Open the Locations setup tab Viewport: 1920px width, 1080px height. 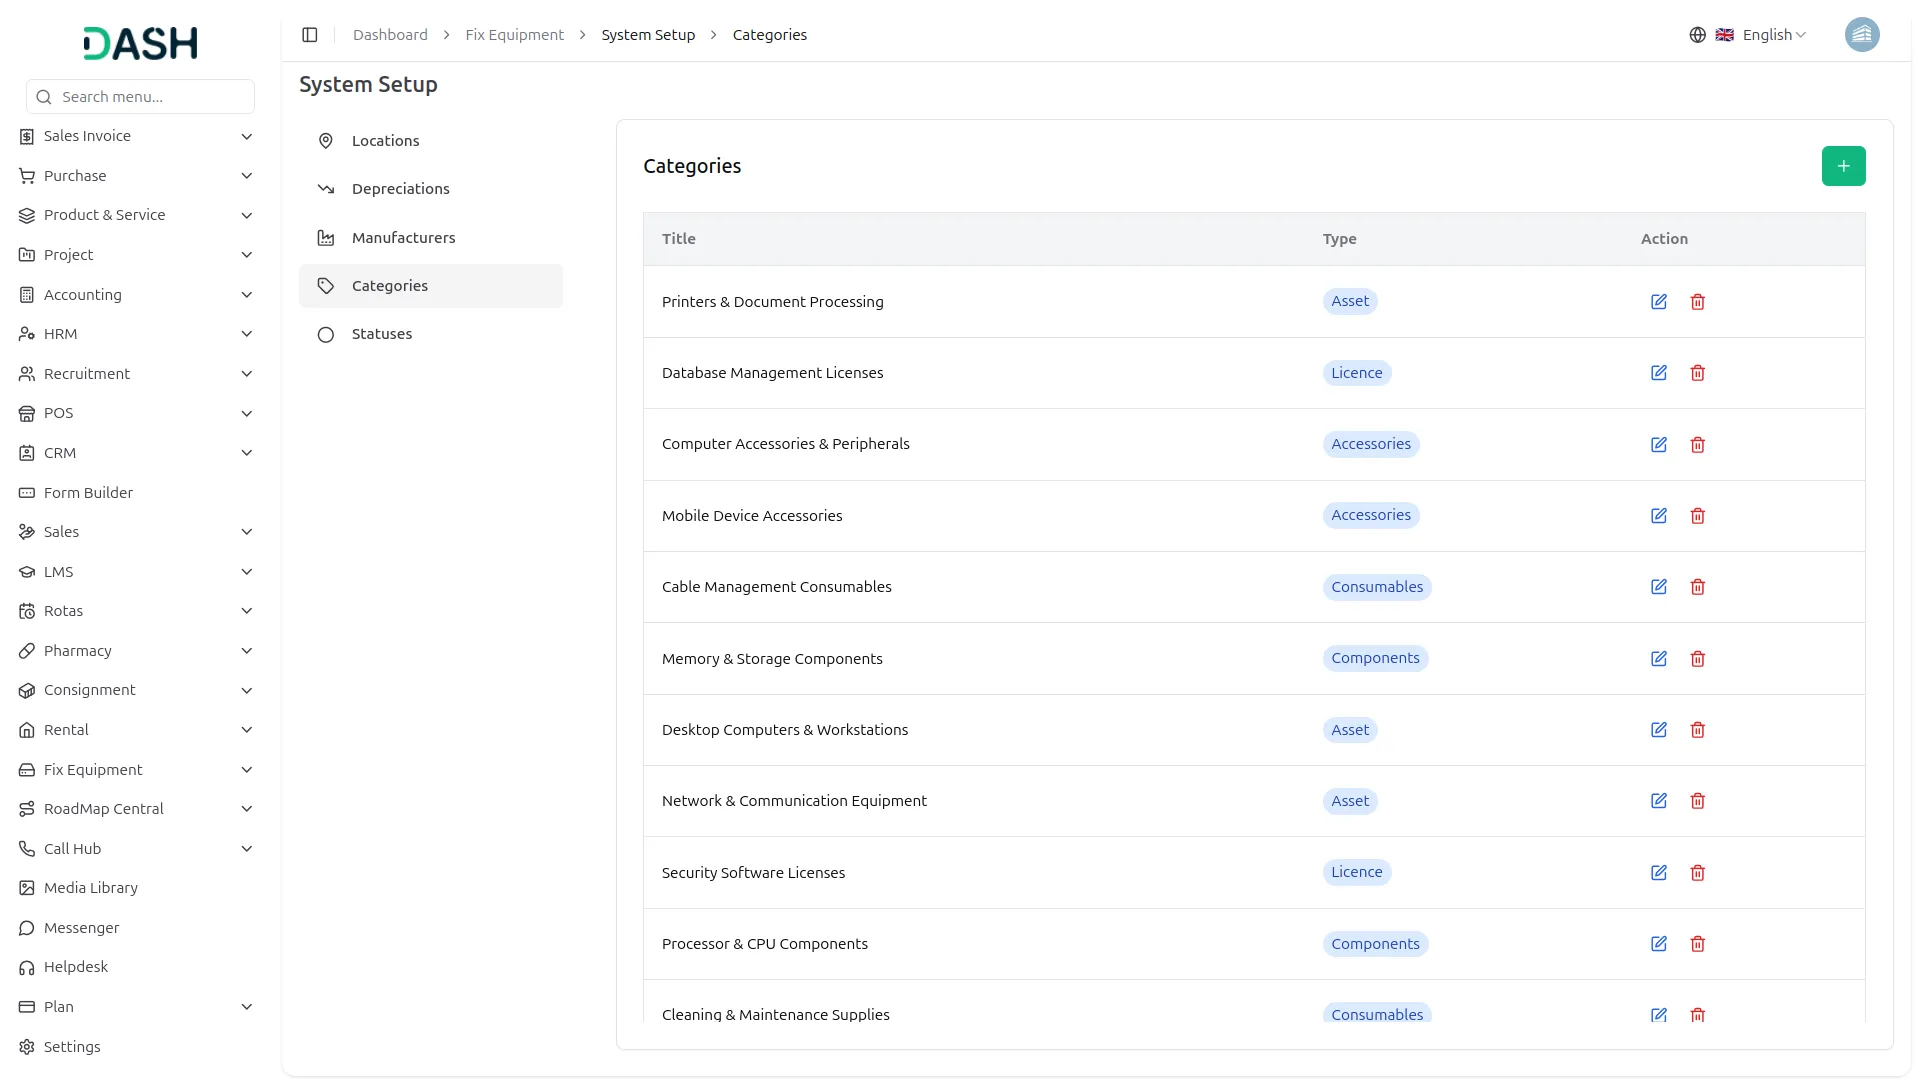coord(385,141)
